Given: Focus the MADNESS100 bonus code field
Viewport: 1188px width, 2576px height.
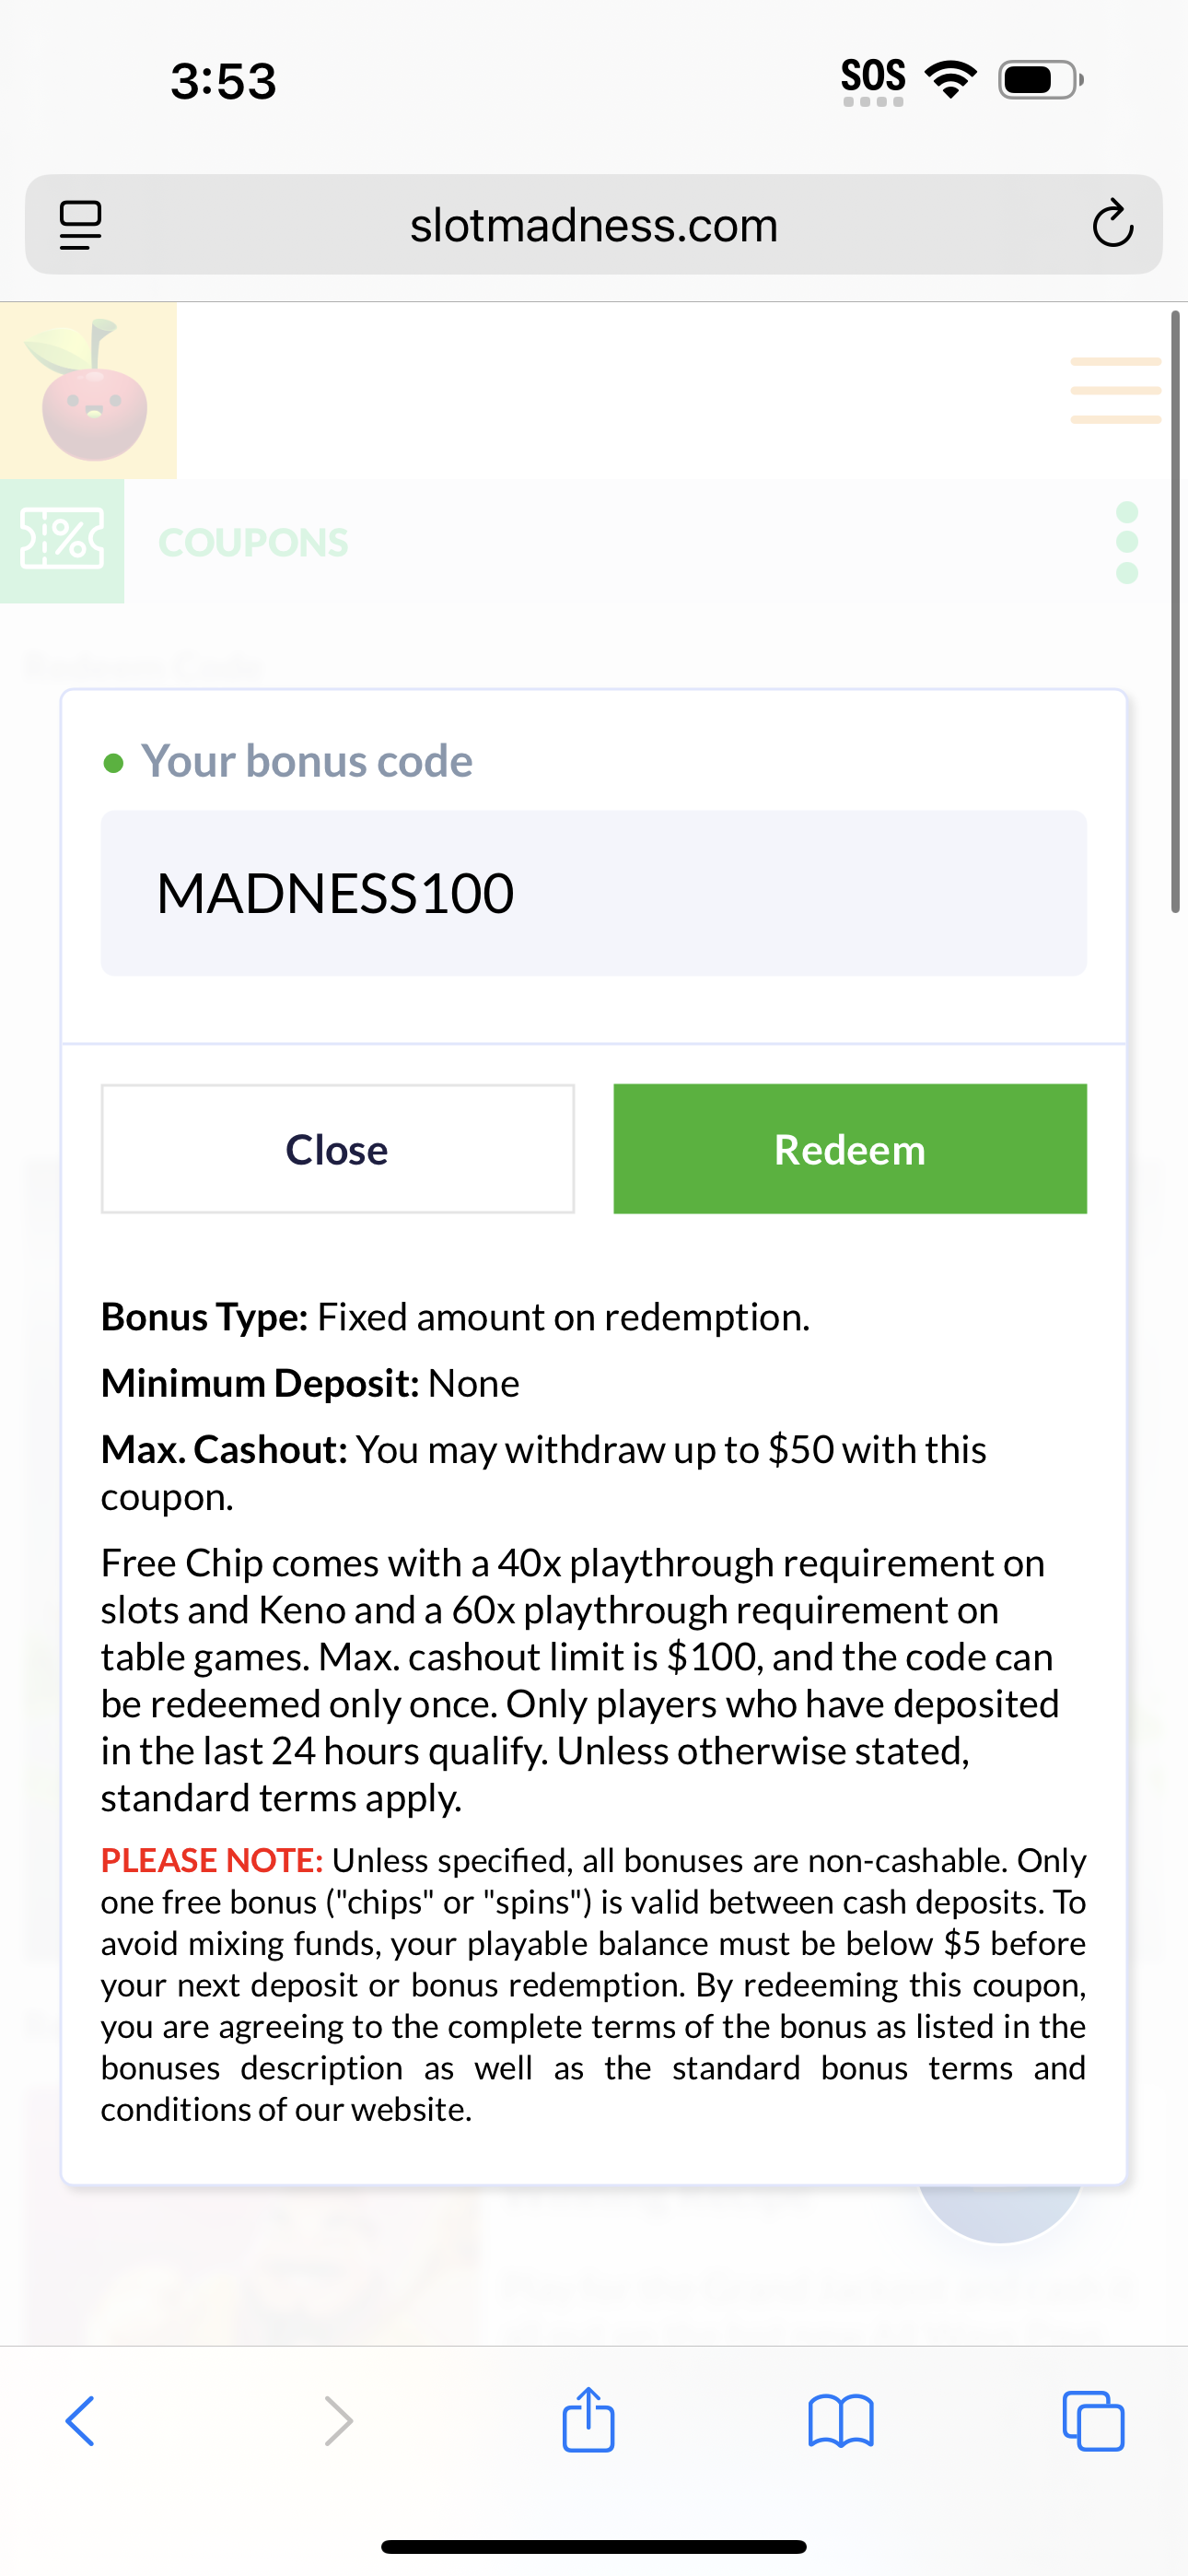Looking at the screenshot, I should click(x=594, y=893).
